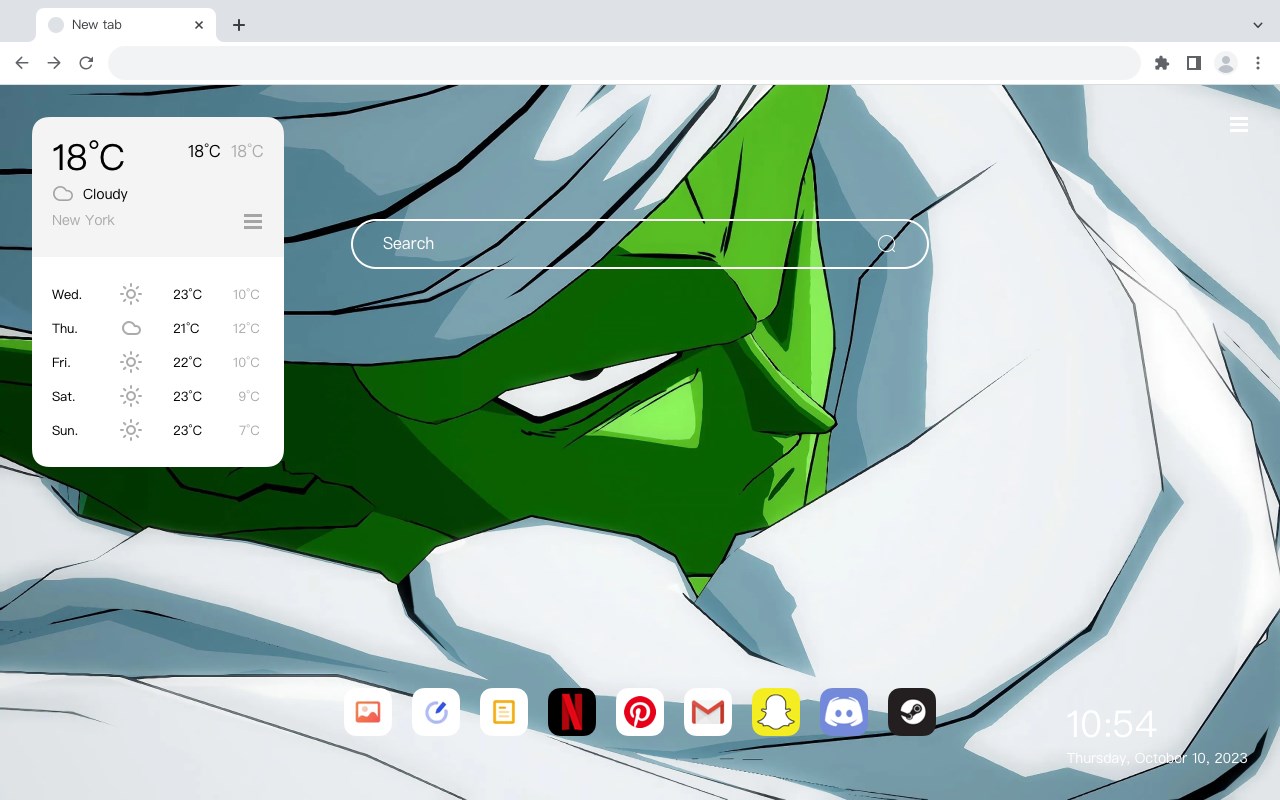Click Wednesday's sunny icon
Viewport: 1280px width, 800px height.
pos(131,294)
